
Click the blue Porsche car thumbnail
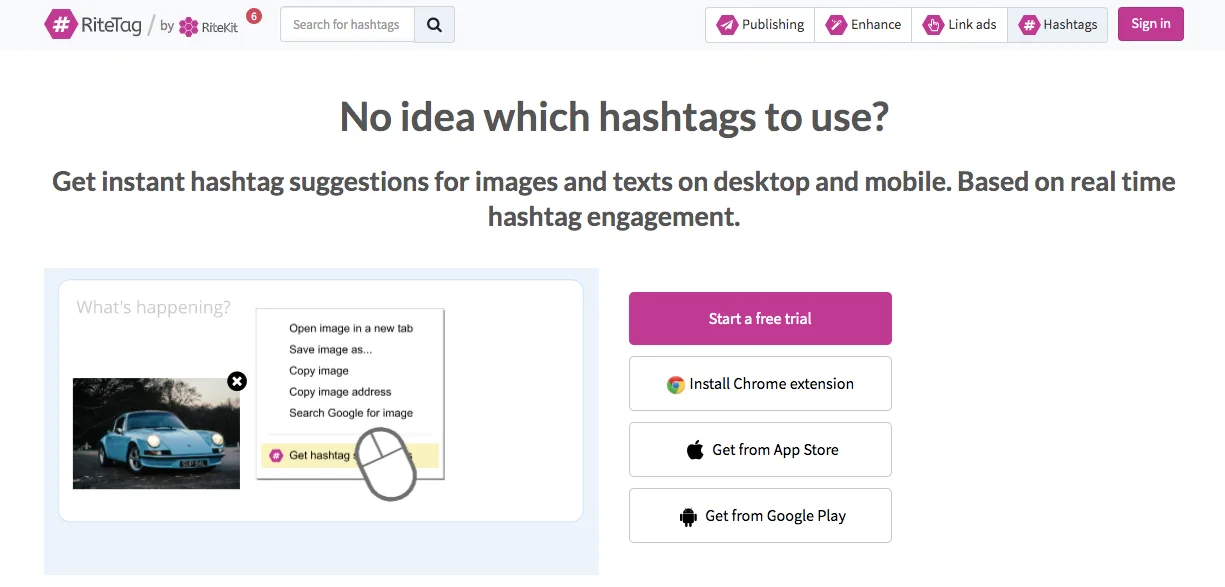tap(156, 433)
